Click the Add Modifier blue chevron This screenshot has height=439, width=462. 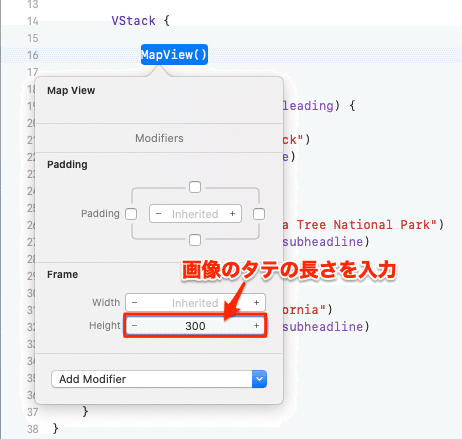[259, 379]
